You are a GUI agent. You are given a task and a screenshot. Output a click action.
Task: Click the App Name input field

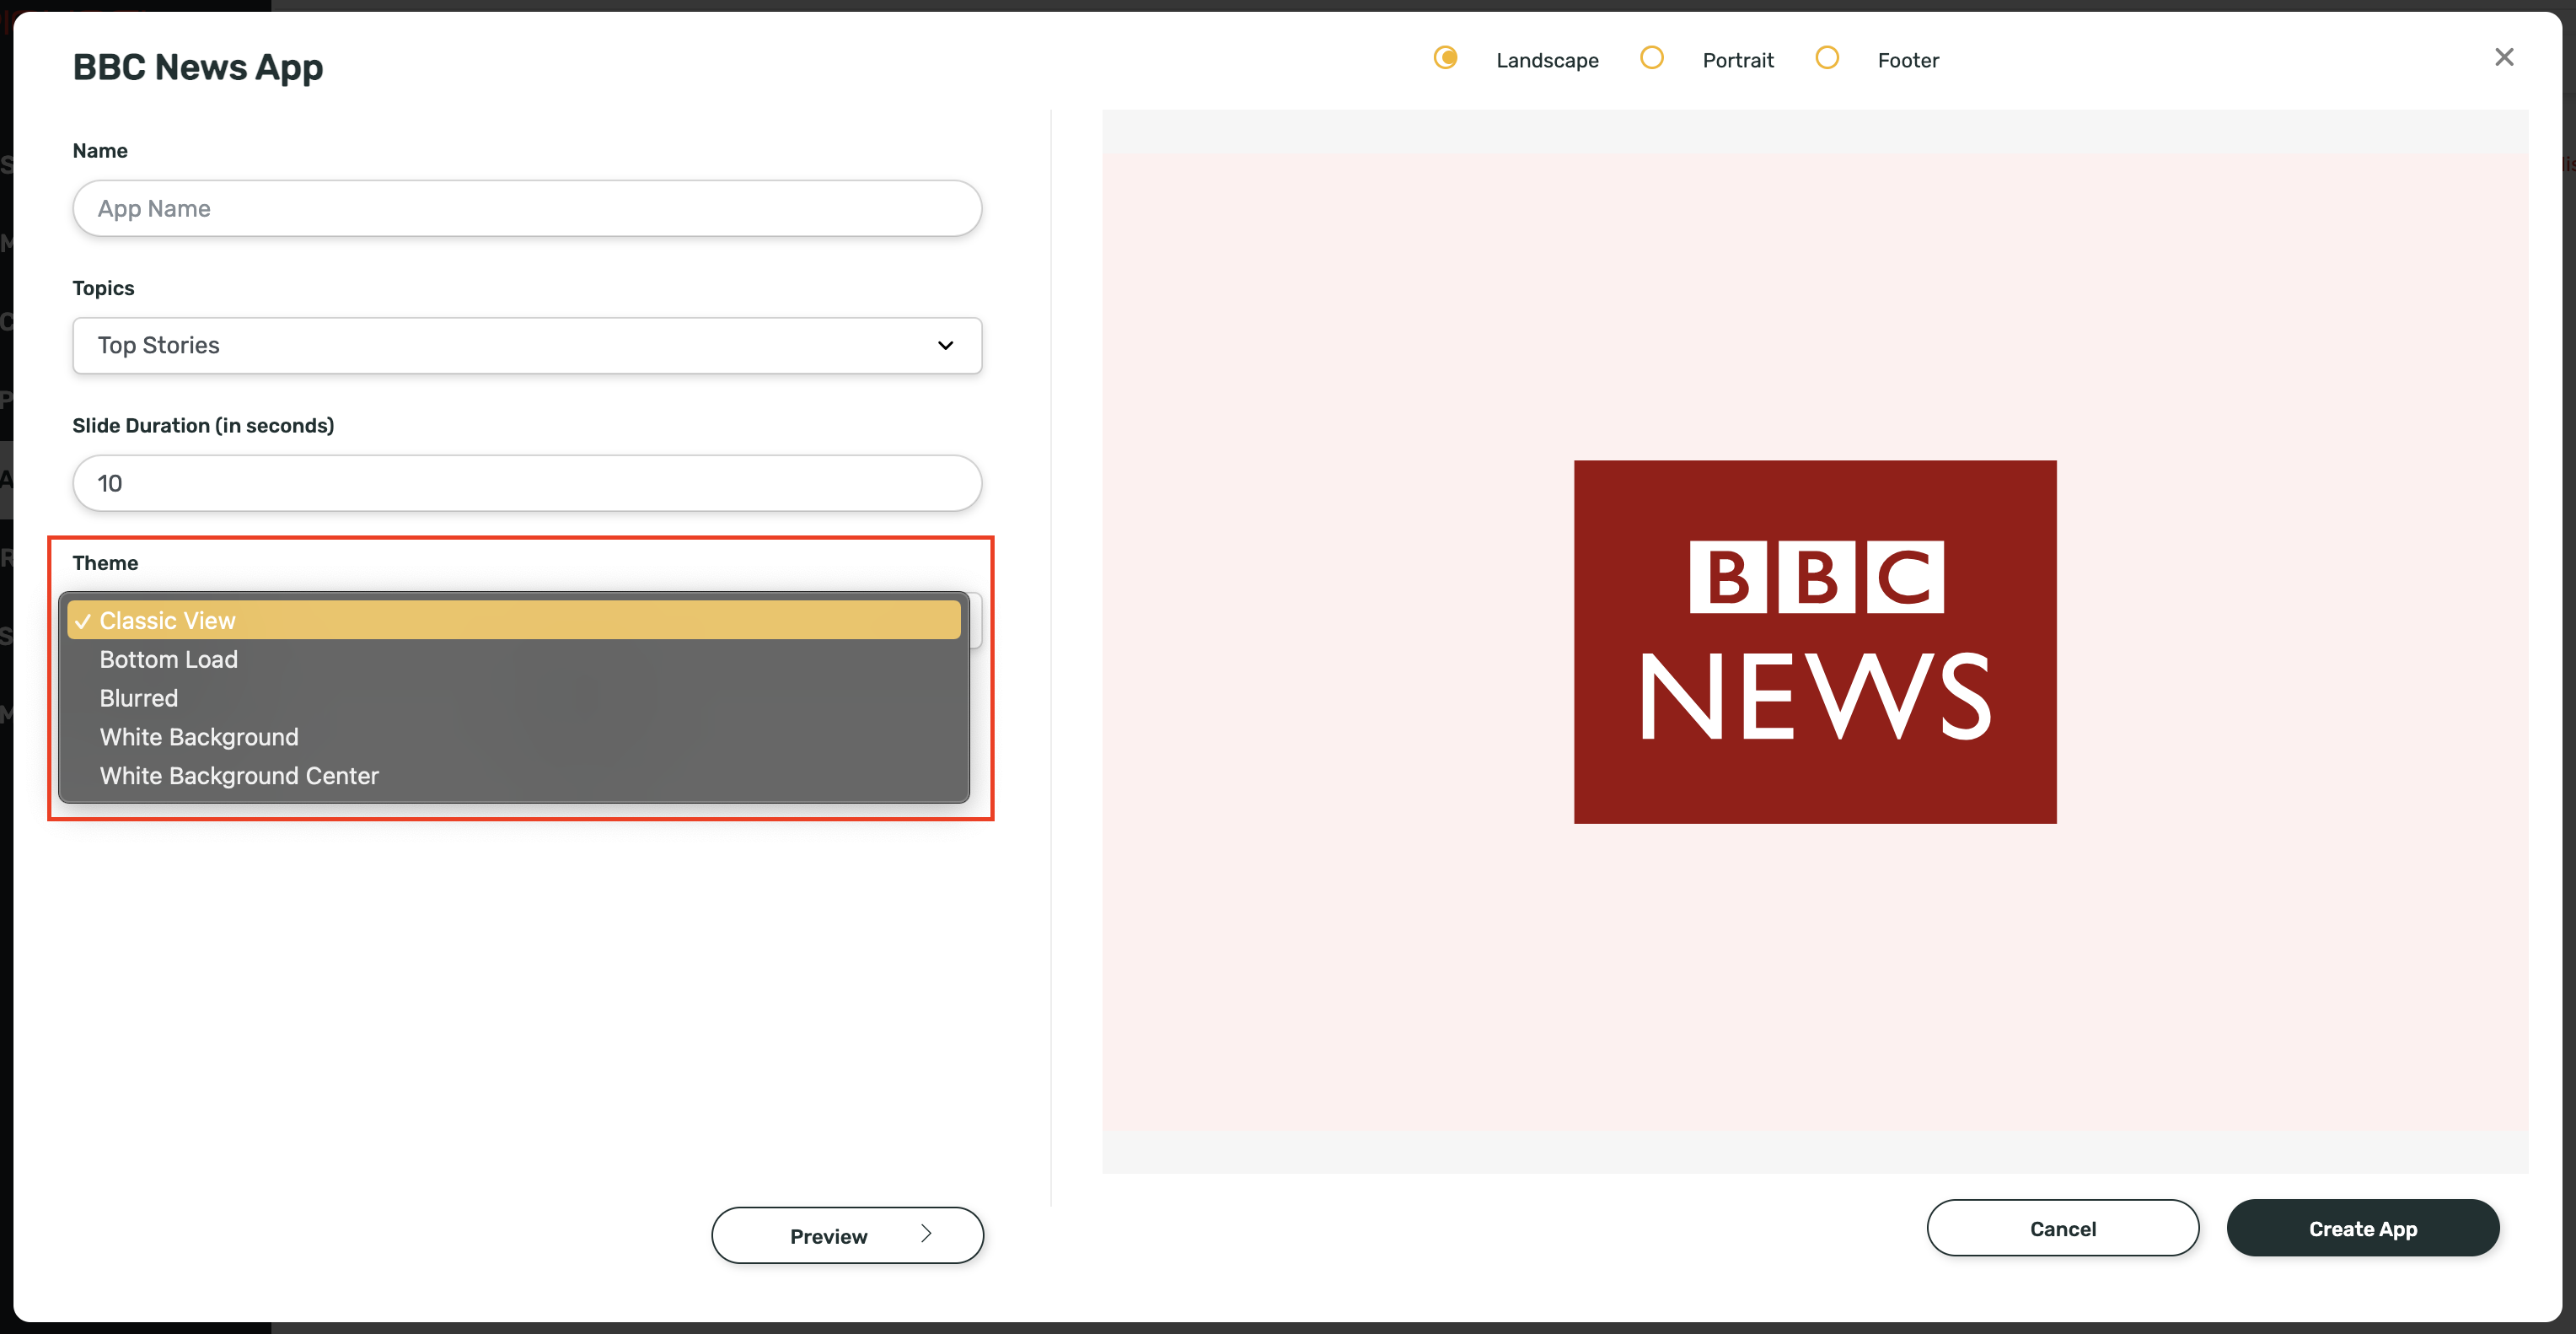click(x=527, y=208)
